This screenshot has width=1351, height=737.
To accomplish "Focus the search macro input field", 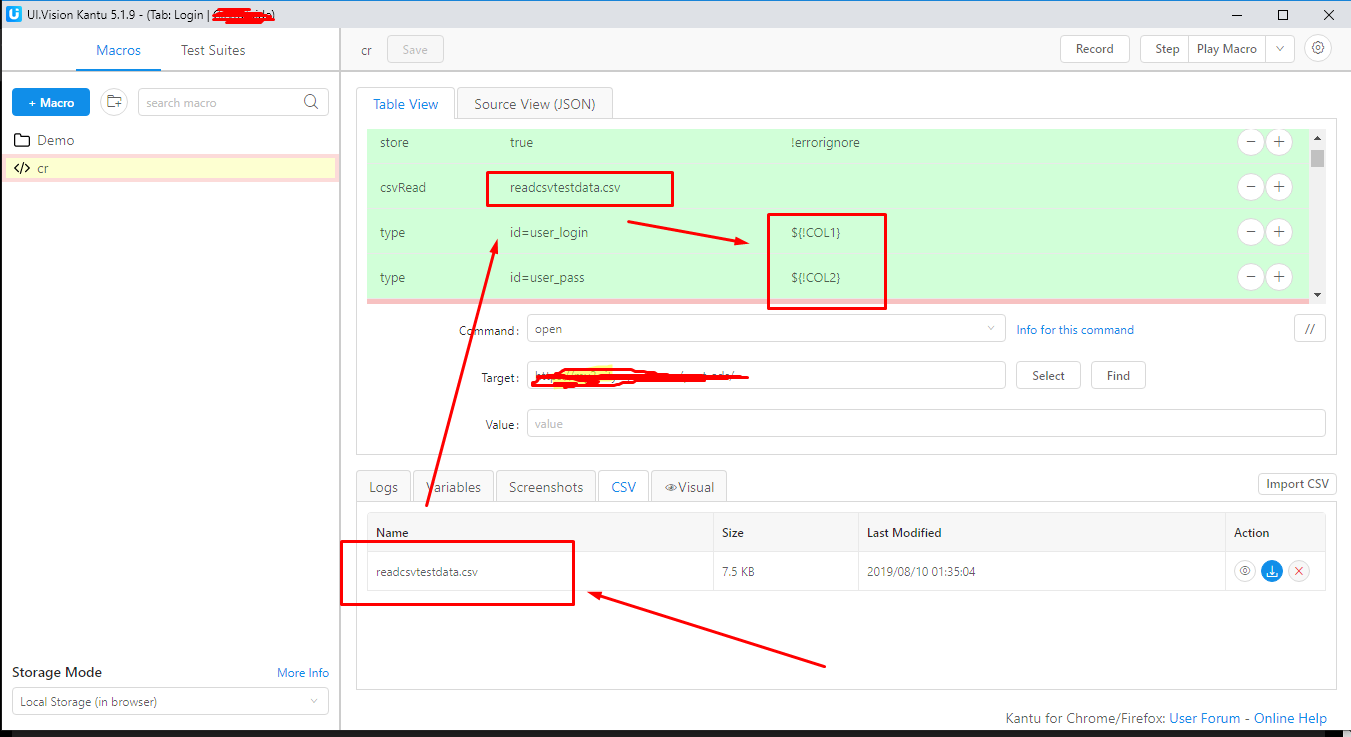I will [221, 102].
